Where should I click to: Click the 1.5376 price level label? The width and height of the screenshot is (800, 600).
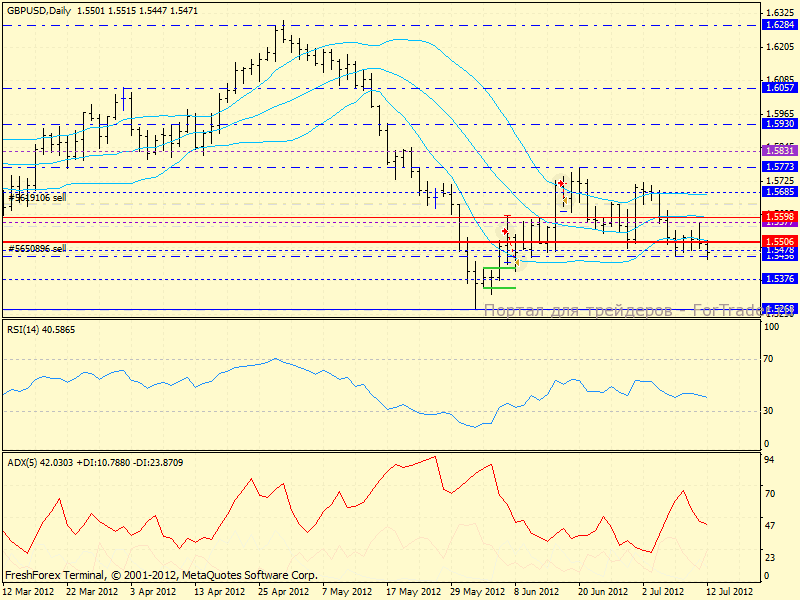click(x=778, y=279)
